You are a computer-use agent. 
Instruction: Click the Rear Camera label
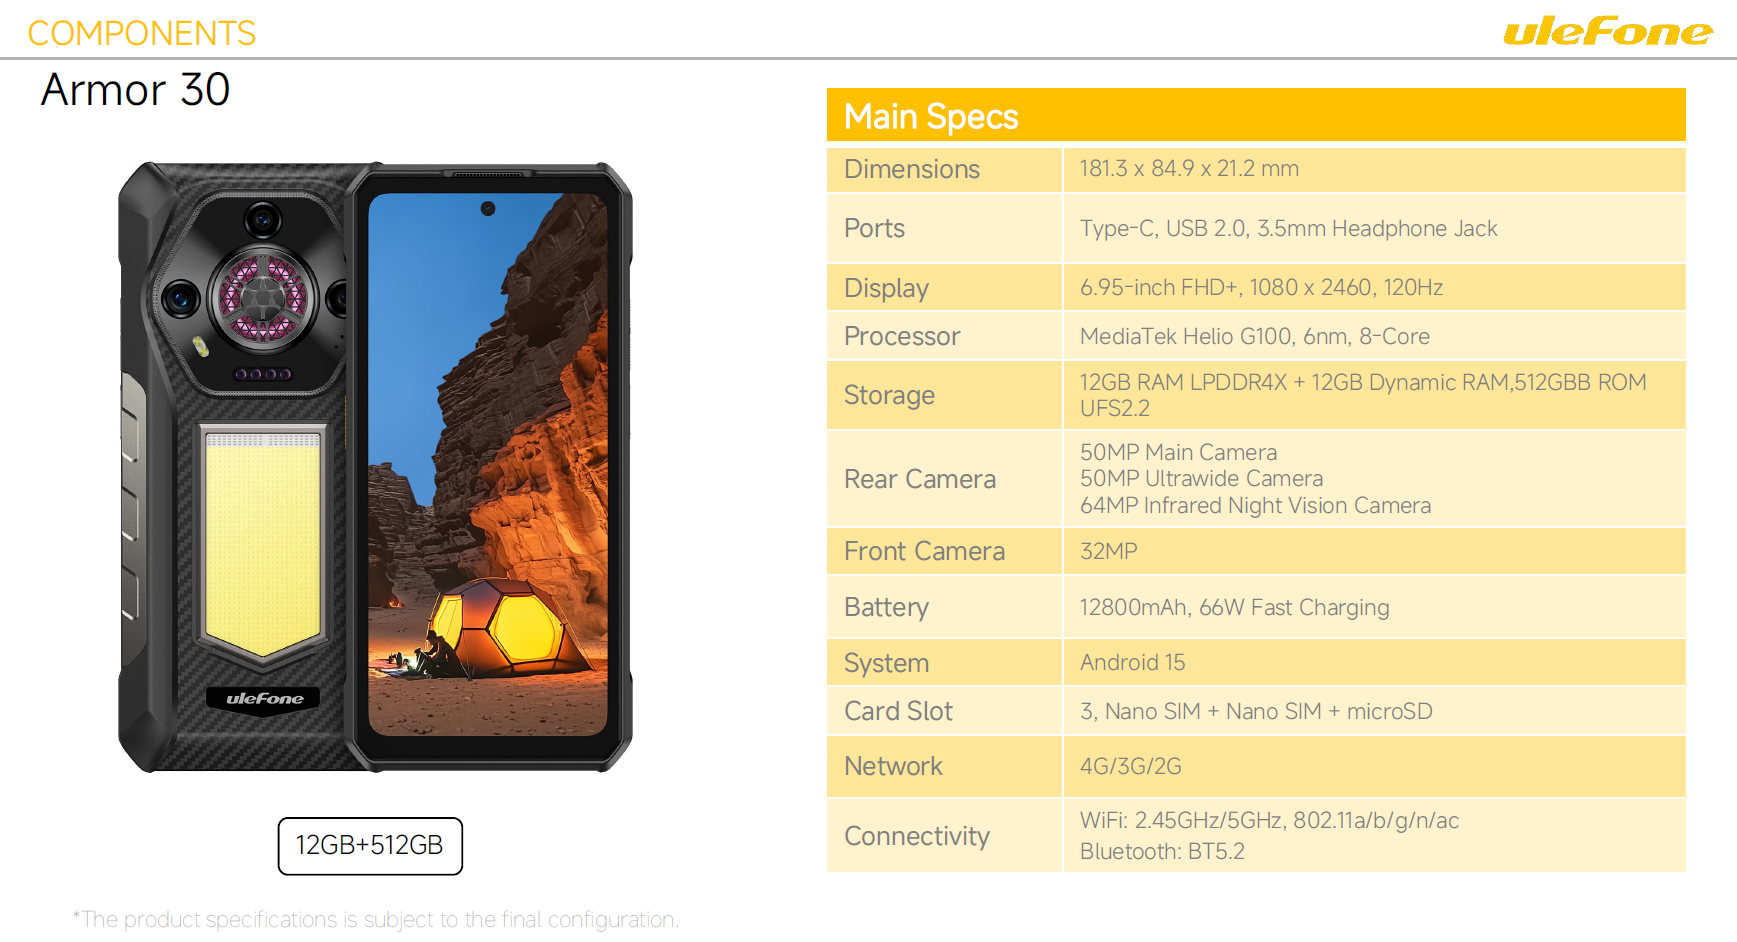tap(920, 479)
